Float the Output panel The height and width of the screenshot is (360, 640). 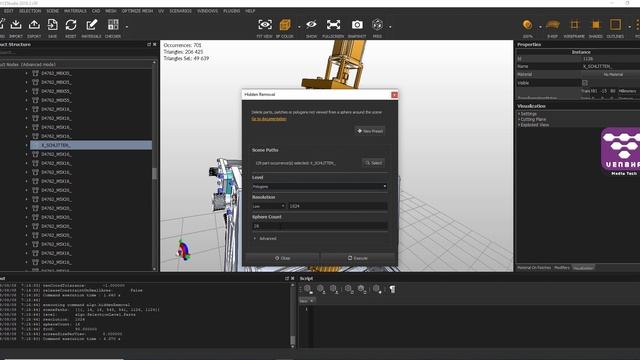click(x=287, y=278)
